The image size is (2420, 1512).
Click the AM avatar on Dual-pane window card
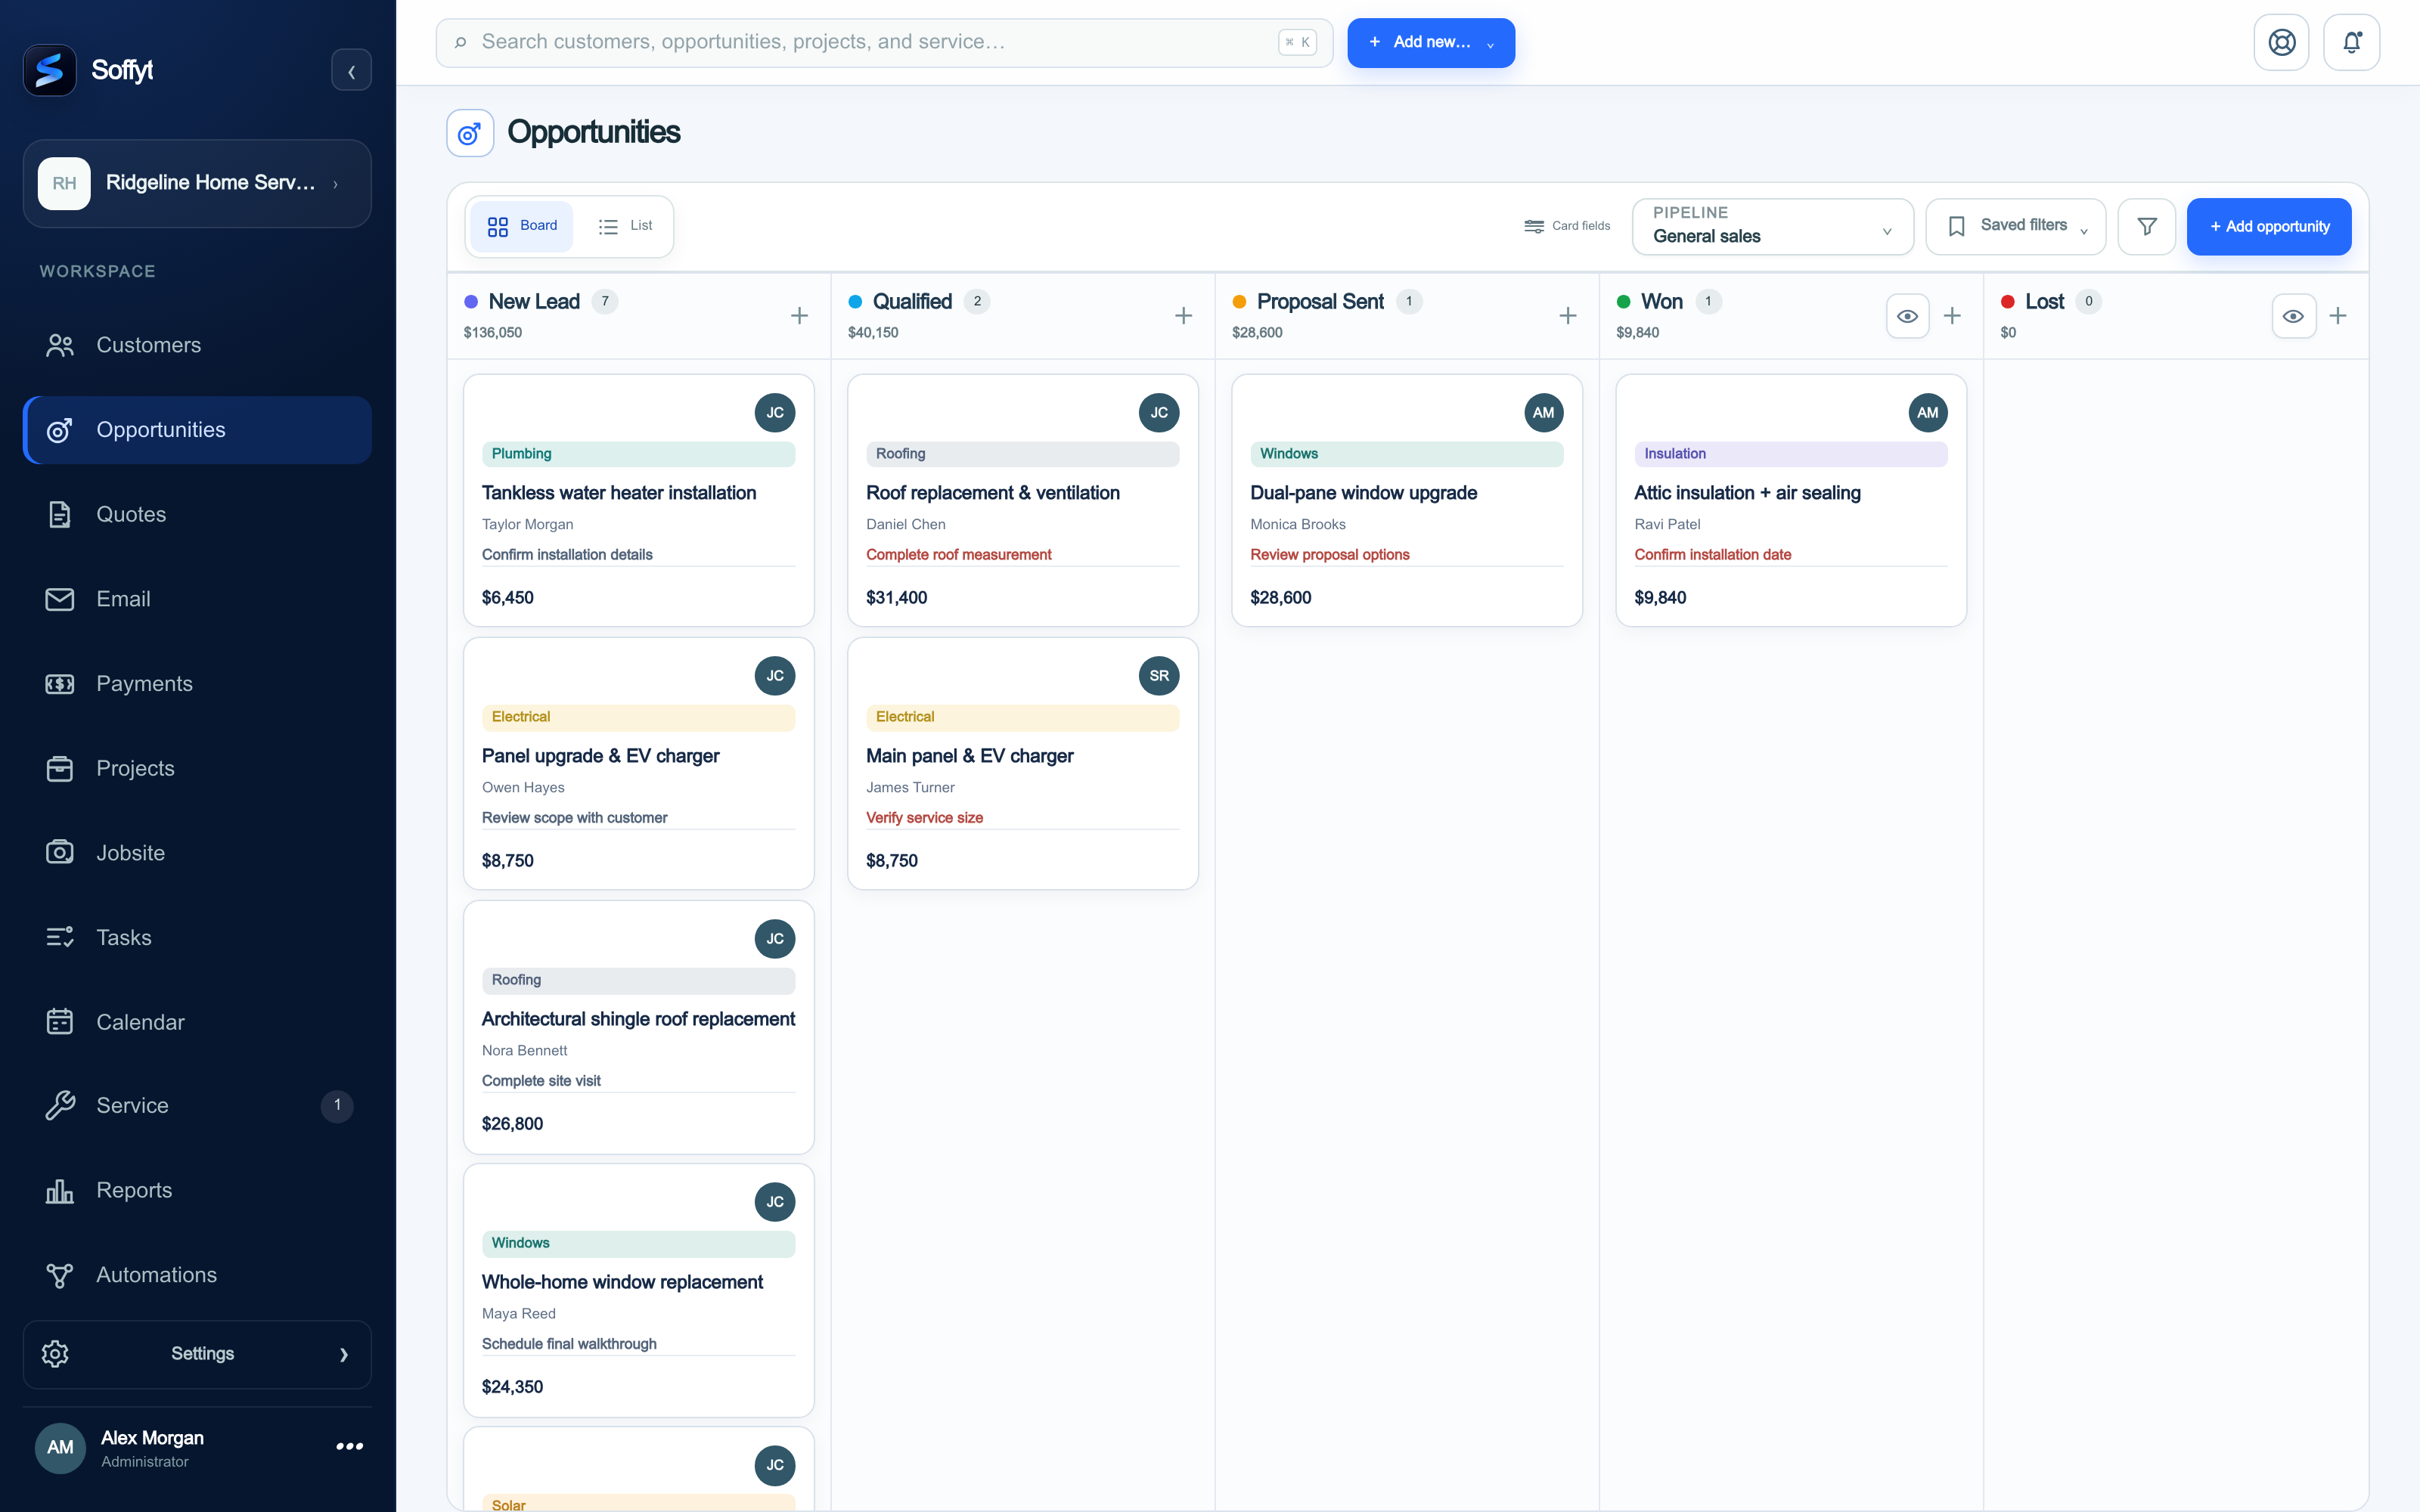pos(1543,413)
